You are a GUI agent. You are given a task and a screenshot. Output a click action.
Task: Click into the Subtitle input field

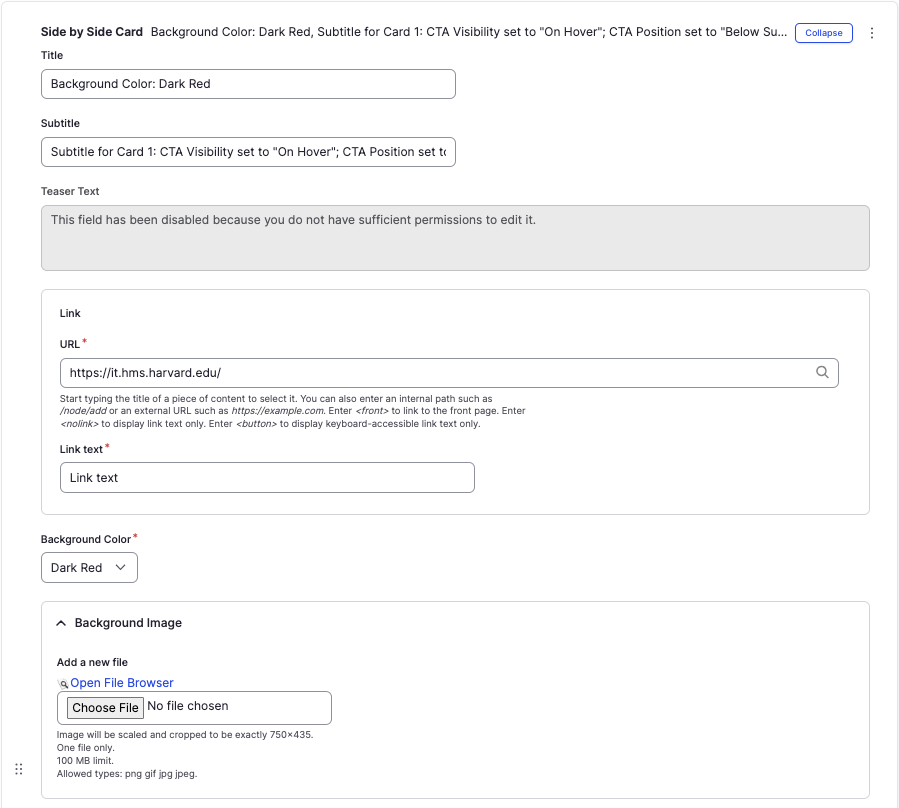[x=248, y=152]
